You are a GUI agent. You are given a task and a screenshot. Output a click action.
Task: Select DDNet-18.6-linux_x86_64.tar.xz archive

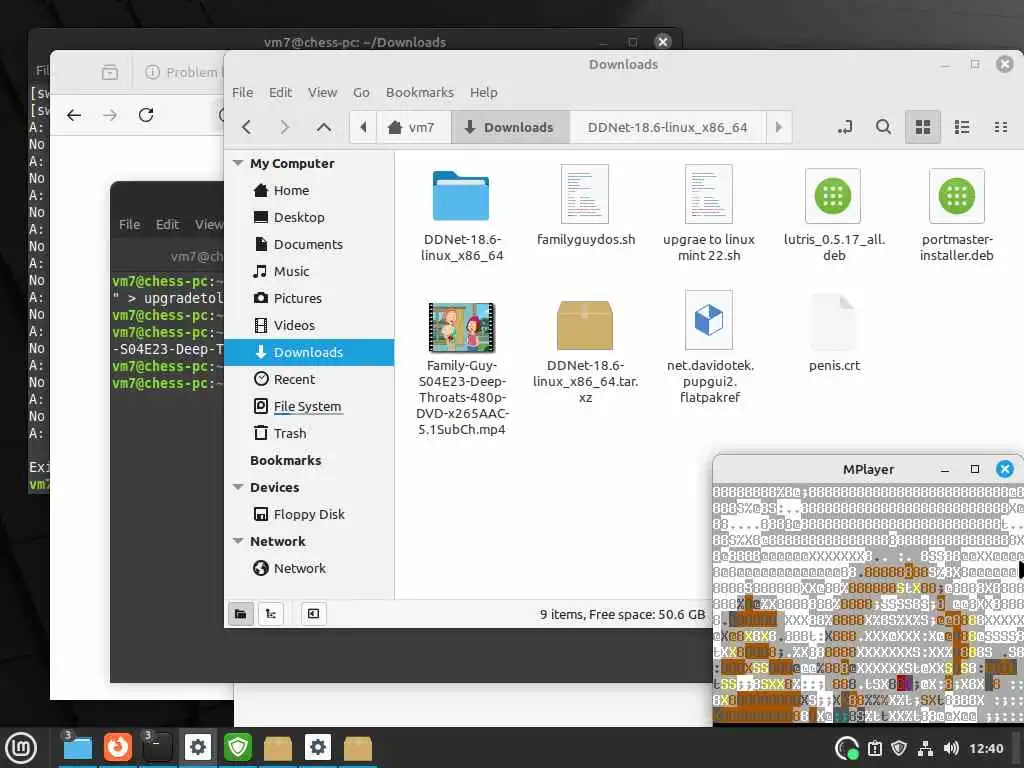tap(585, 325)
